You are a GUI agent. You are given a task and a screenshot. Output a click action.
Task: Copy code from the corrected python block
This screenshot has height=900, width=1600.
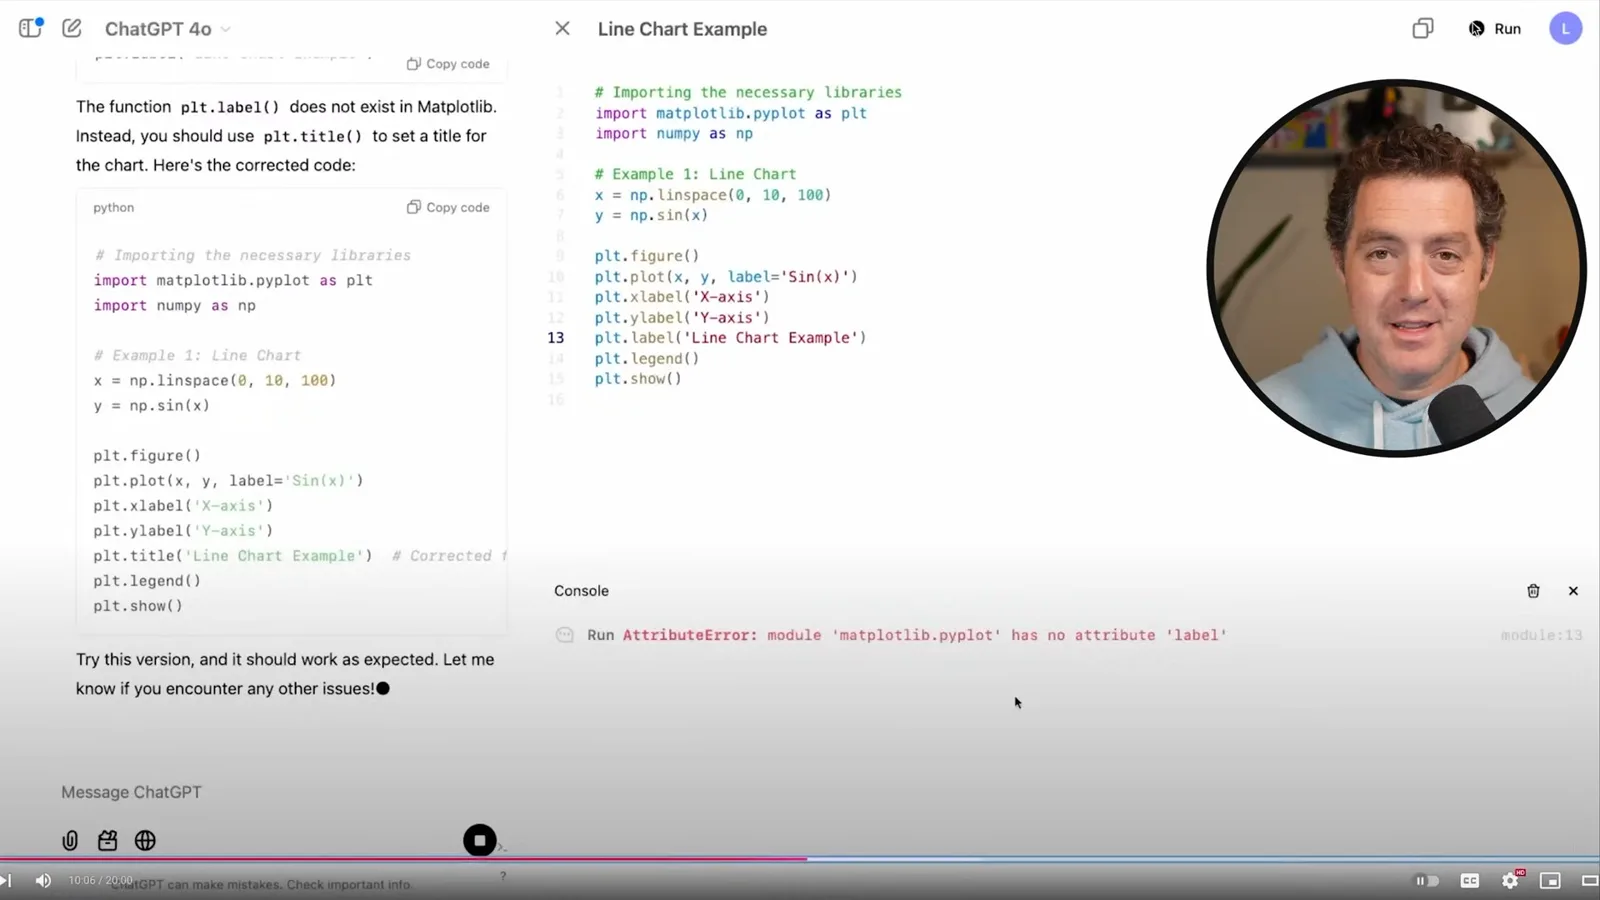coord(448,207)
